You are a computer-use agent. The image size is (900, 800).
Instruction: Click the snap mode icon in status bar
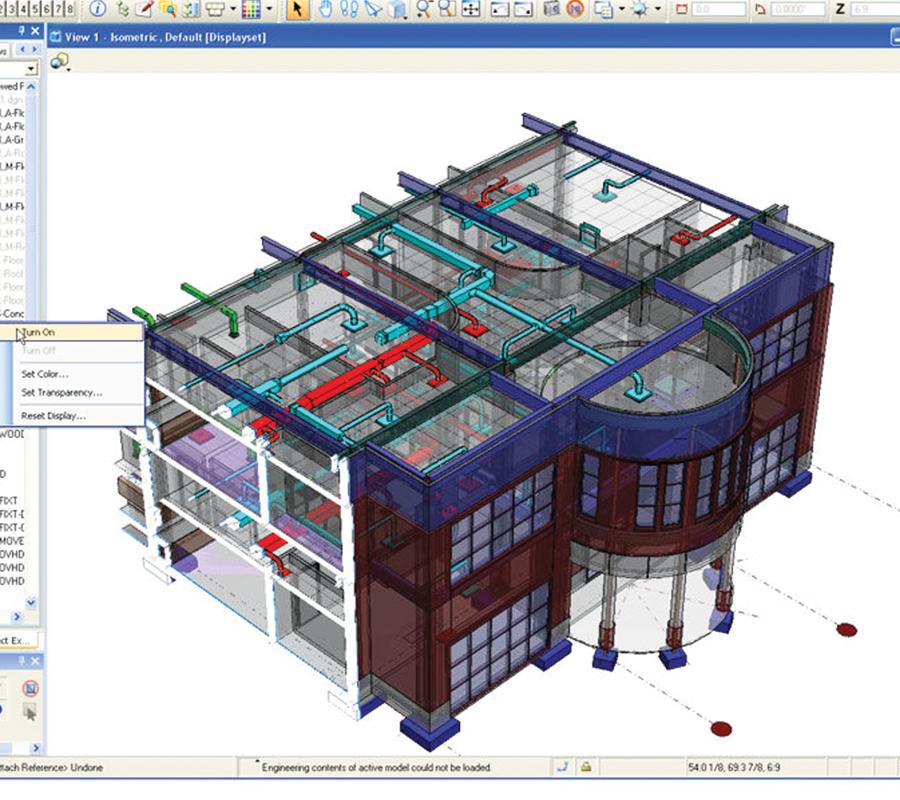(x=563, y=767)
